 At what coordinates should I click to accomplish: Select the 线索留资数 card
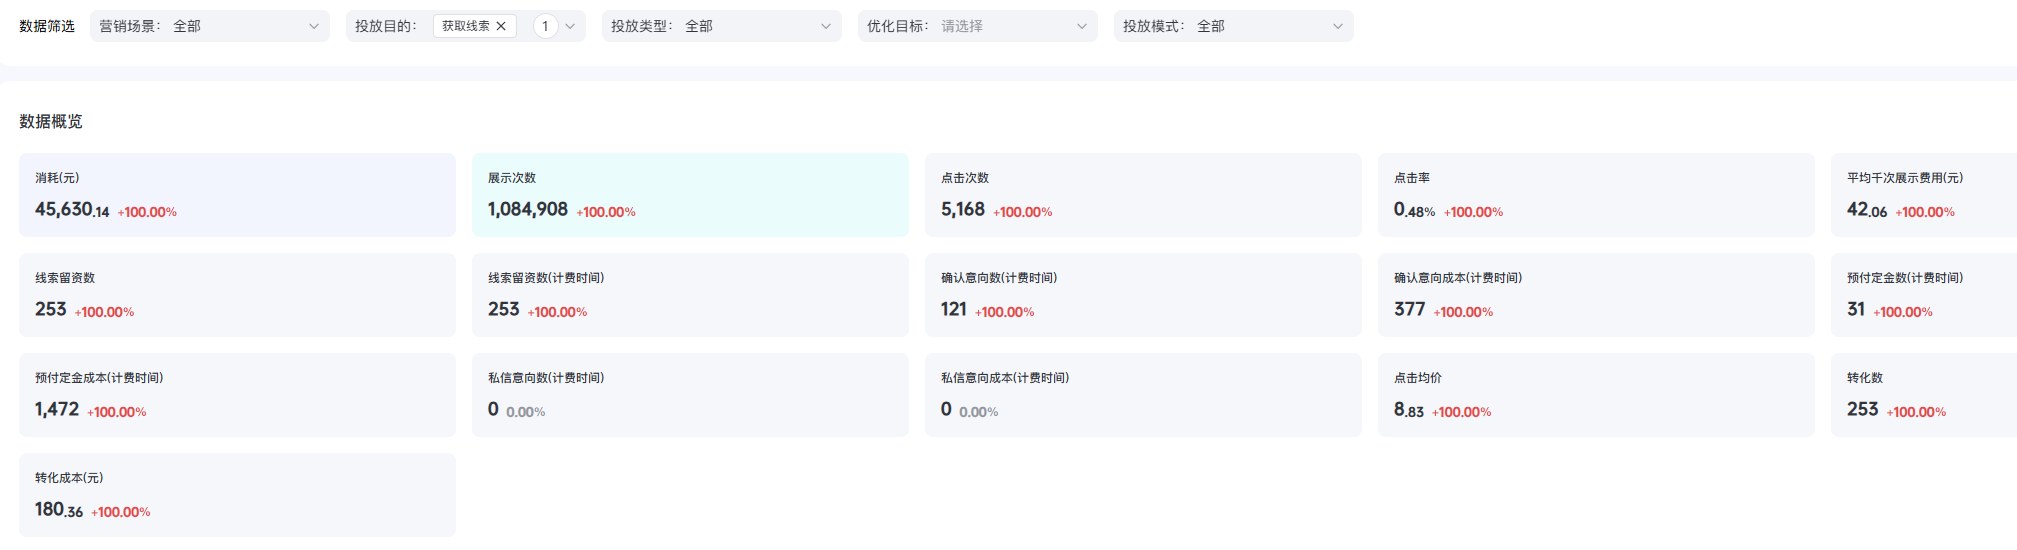pos(237,295)
